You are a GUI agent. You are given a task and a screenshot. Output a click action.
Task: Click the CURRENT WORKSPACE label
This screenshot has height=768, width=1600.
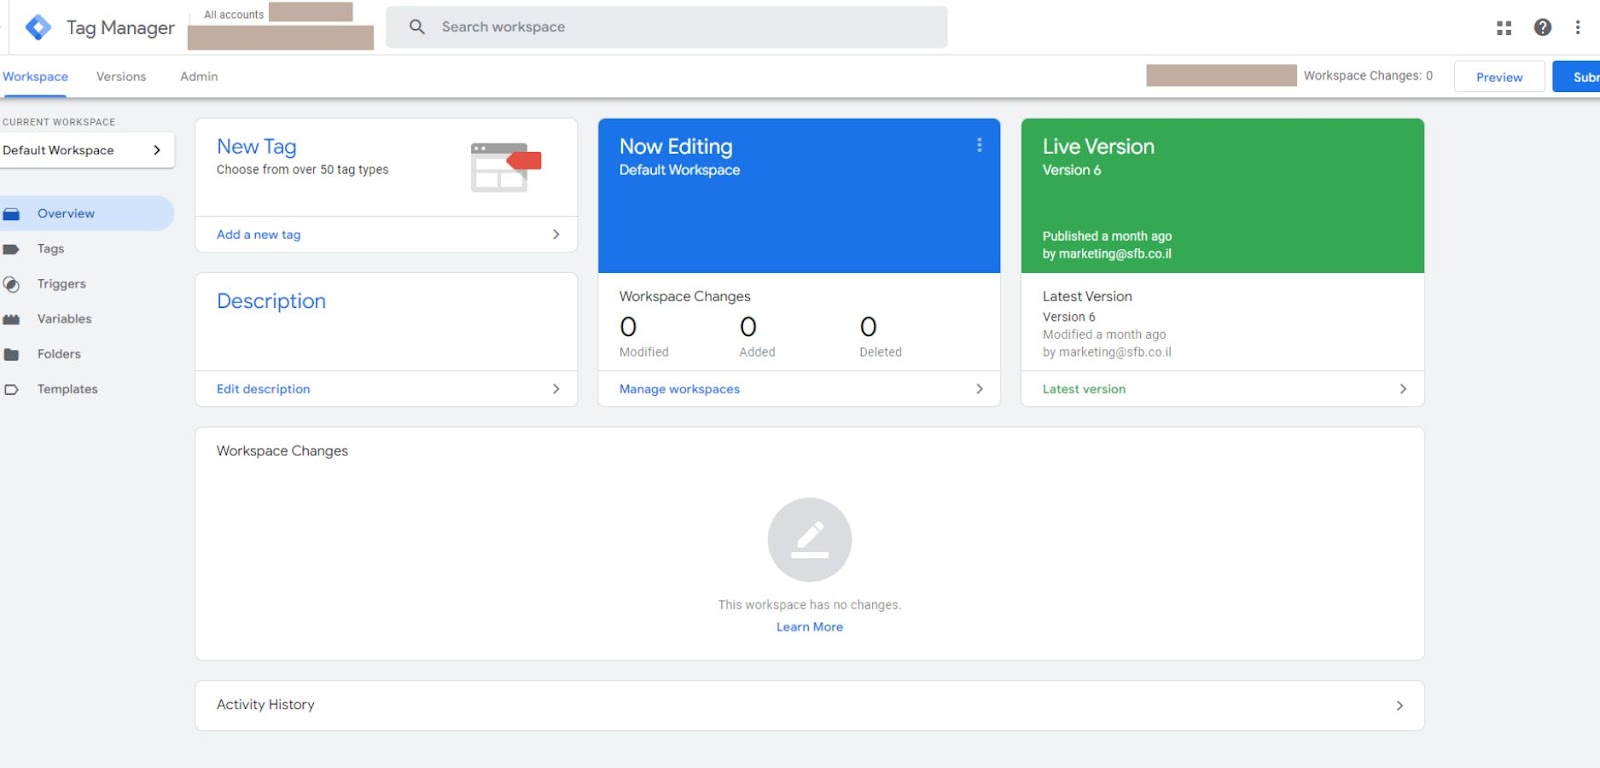point(59,122)
